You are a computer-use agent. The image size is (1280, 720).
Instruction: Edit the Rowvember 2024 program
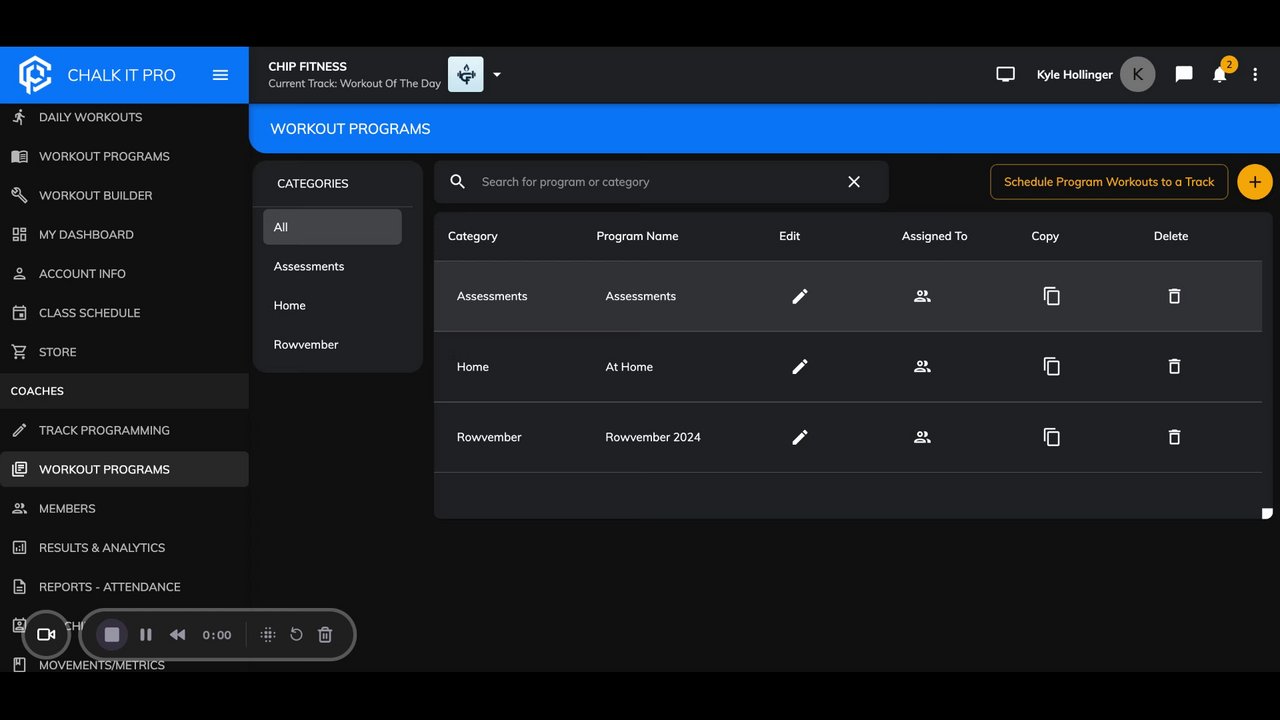click(800, 437)
